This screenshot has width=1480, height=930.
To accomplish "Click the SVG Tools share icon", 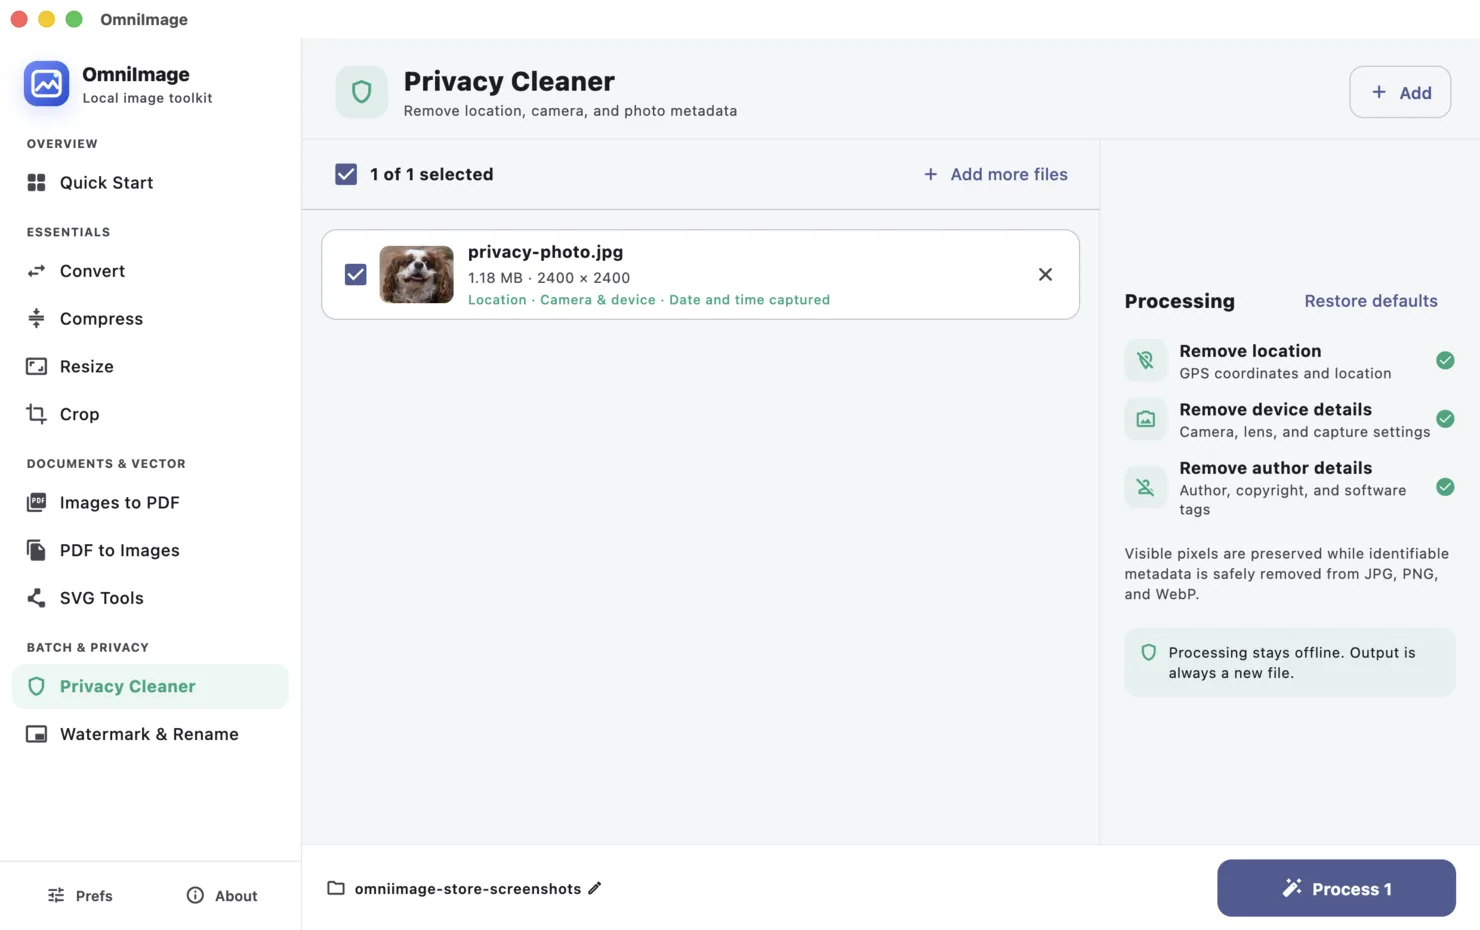I will pyautogui.click(x=37, y=598).
